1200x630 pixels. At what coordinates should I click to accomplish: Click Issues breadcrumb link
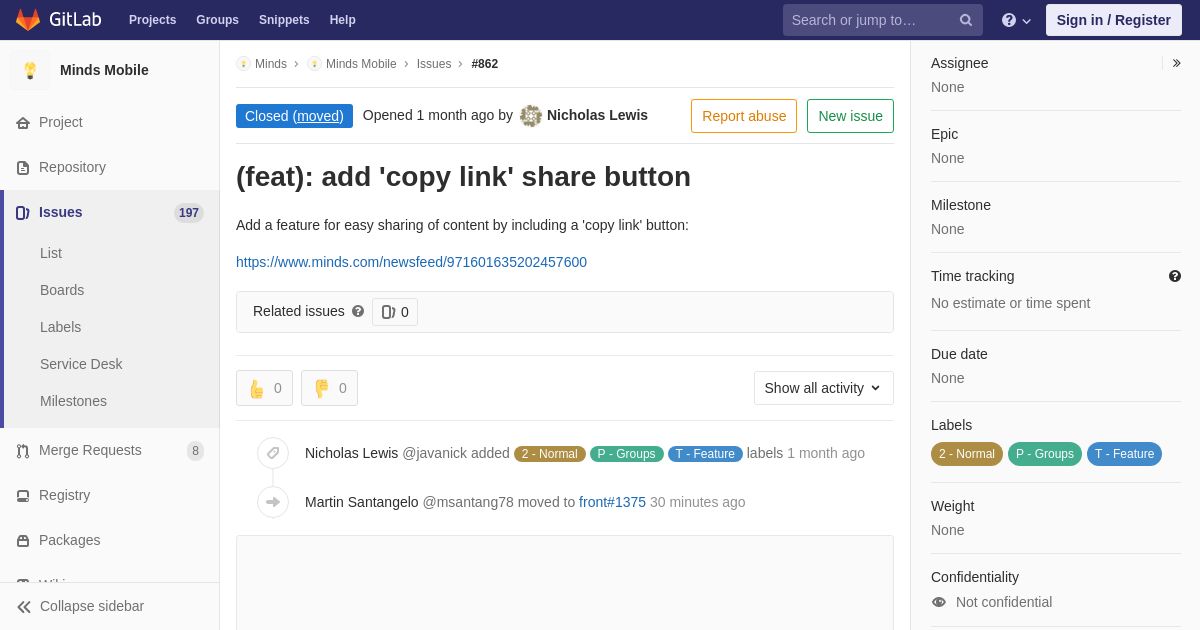click(x=434, y=64)
